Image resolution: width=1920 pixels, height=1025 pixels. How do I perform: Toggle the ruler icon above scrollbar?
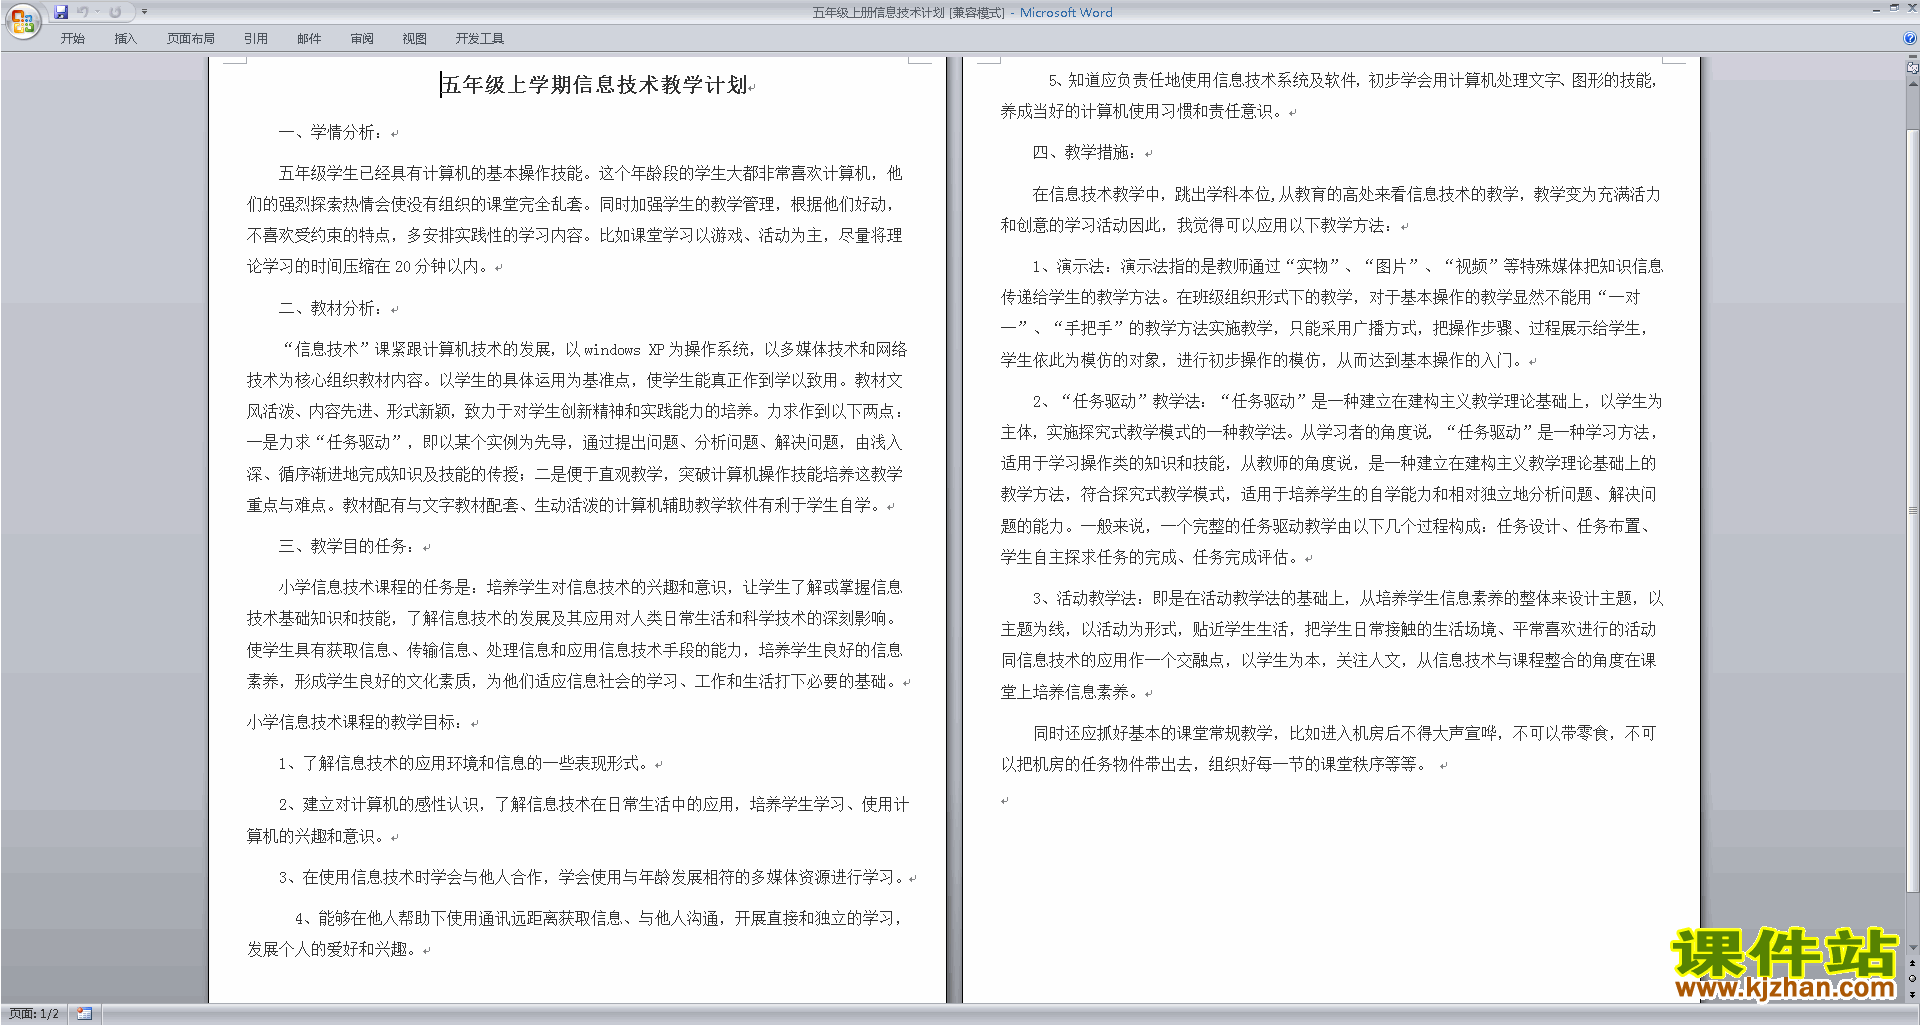point(1912,68)
